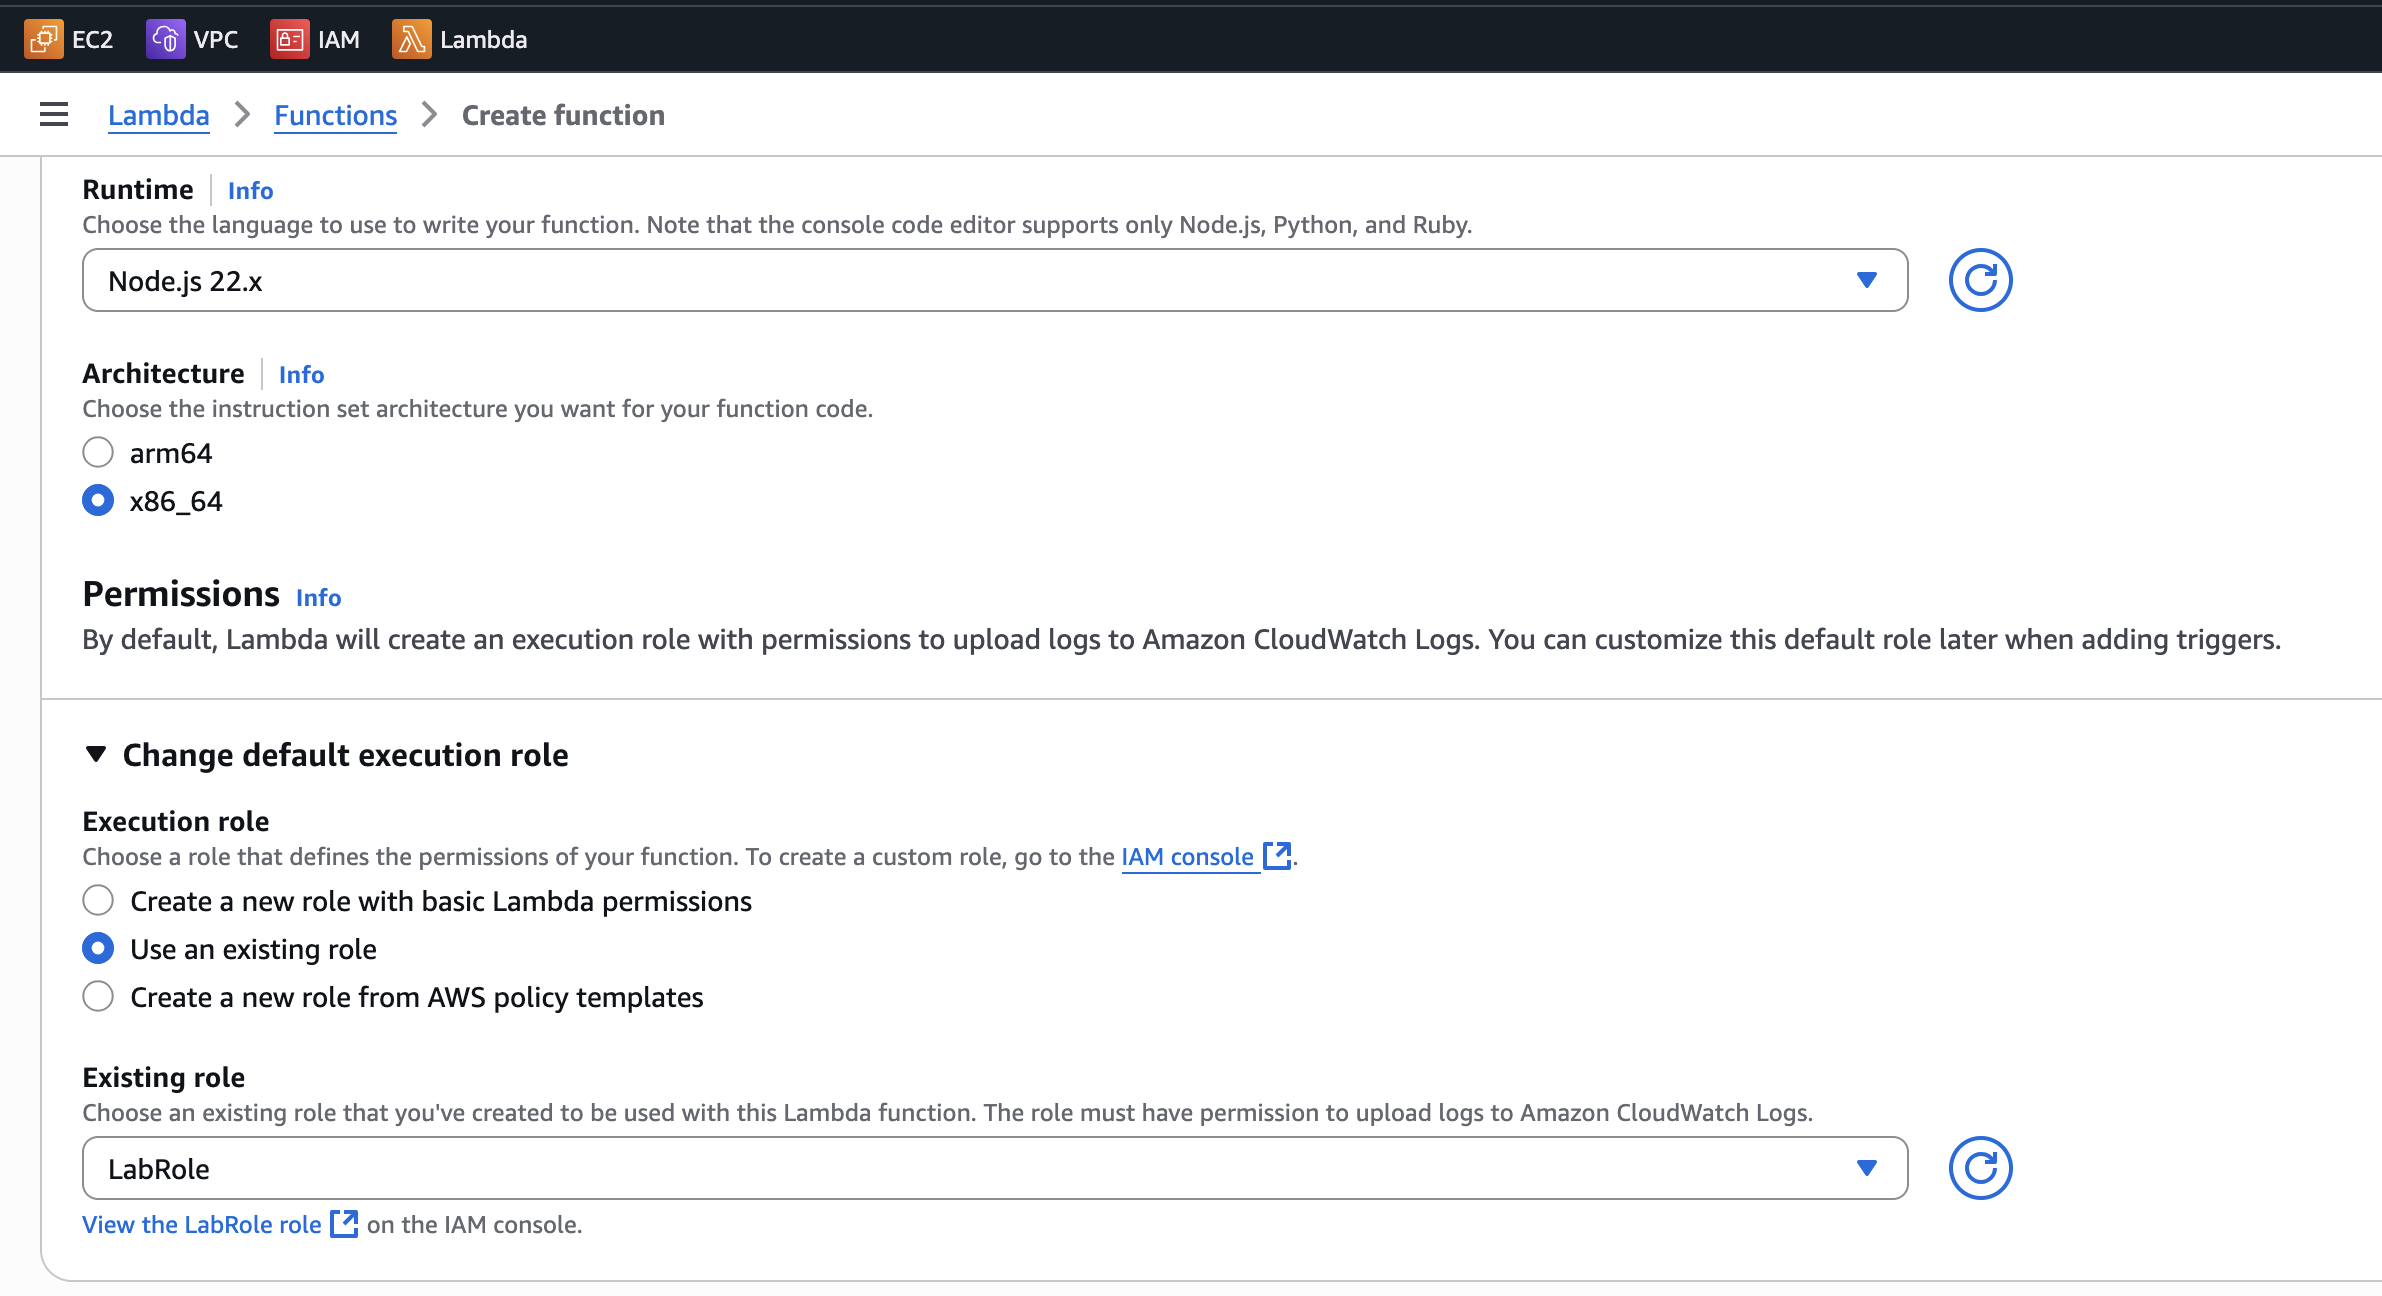Open the LabRole existing role dropdown
Viewport: 2382px width, 1296px height.
tap(994, 1168)
